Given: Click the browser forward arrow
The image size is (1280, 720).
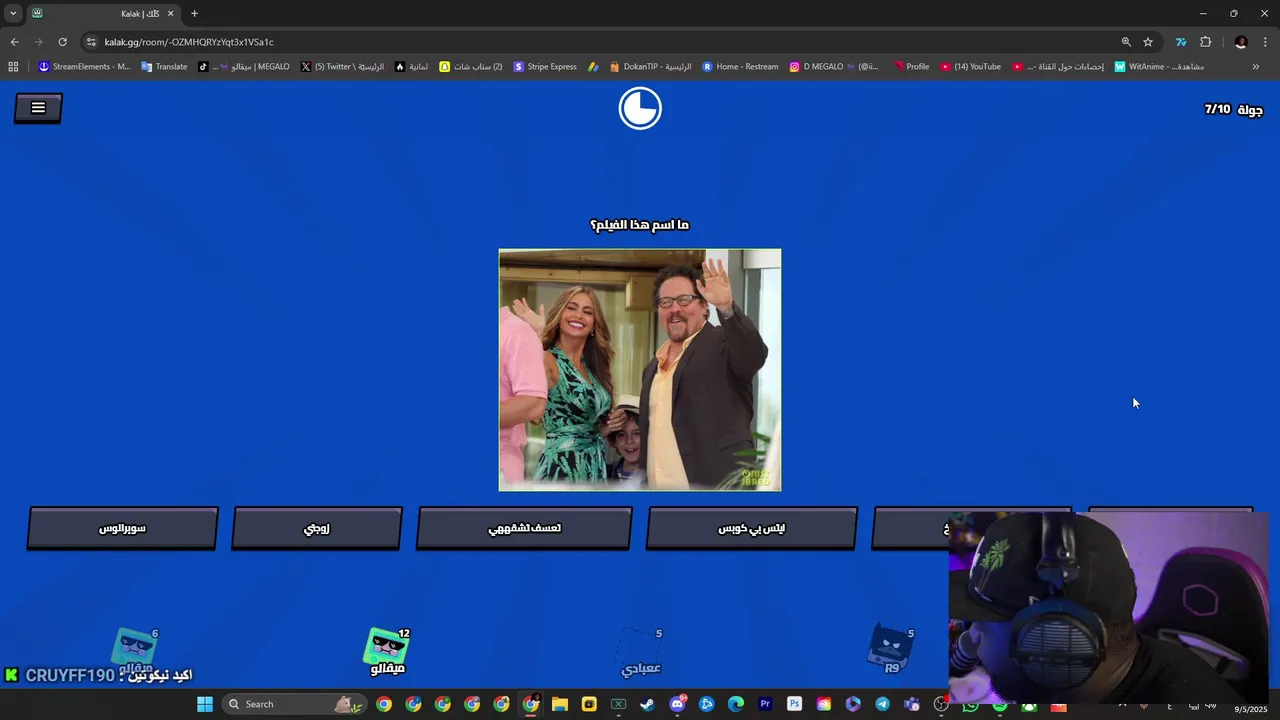Looking at the screenshot, I should tap(38, 42).
